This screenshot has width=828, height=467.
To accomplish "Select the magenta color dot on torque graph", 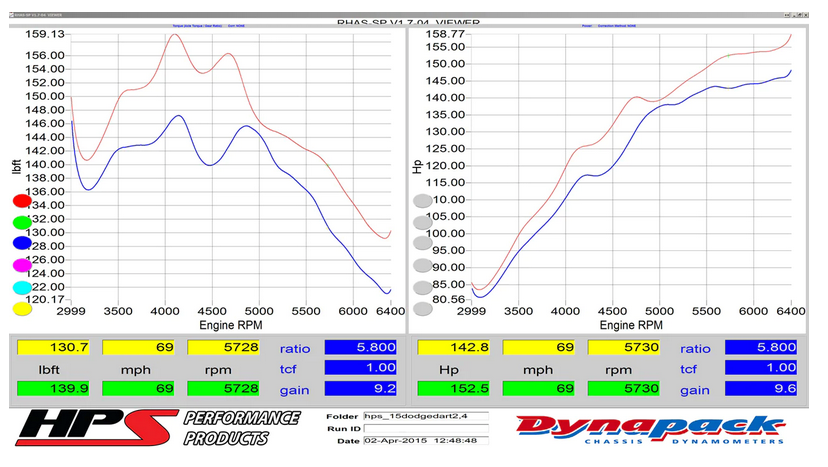I will [21, 265].
